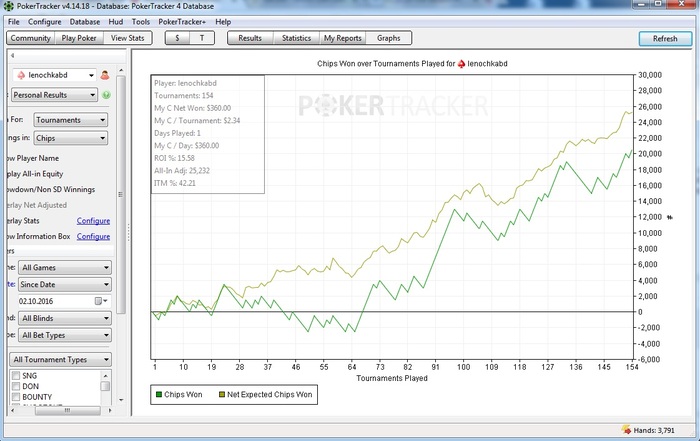700x441 pixels.
Task: Expand the Tournaments dropdown
Action: click(x=71, y=120)
